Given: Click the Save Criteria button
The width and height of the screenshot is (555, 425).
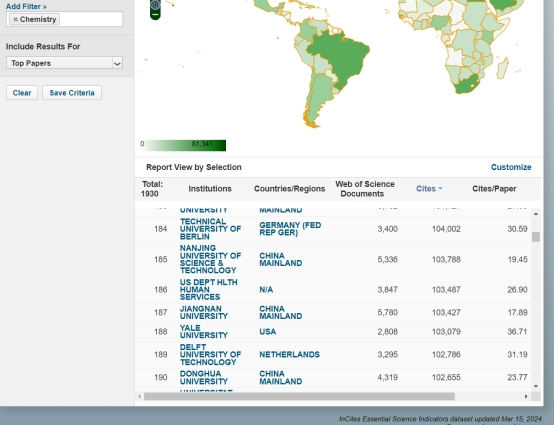Looking at the screenshot, I should pos(72,93).
